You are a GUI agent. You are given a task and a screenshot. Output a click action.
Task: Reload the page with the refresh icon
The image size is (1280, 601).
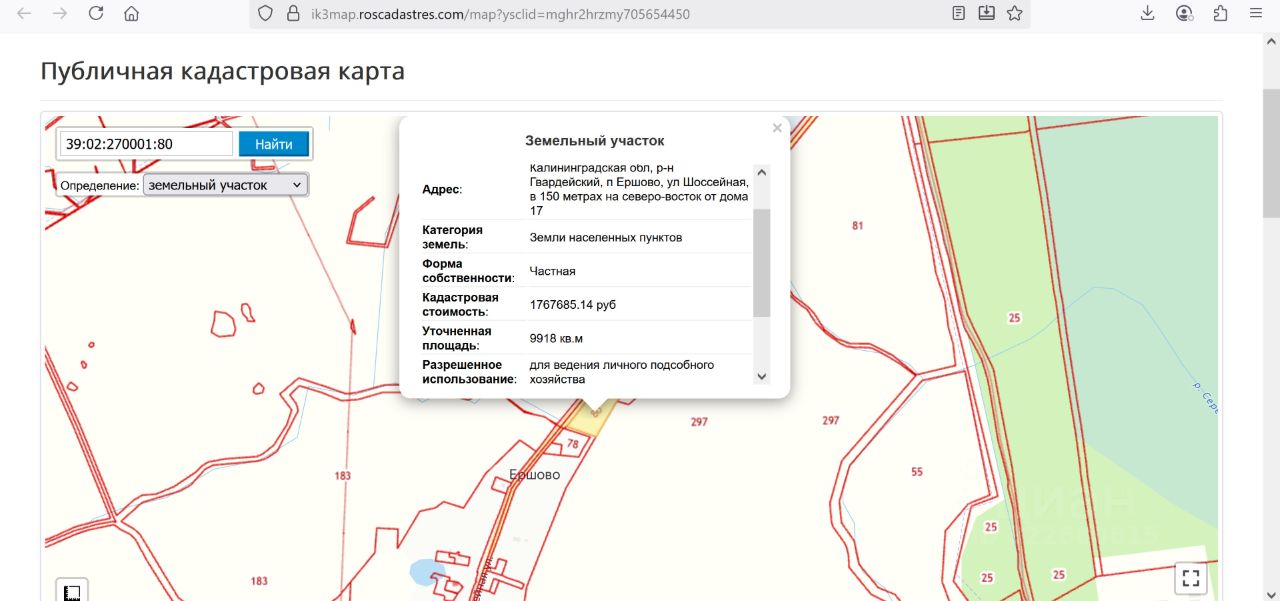point(96,14)
